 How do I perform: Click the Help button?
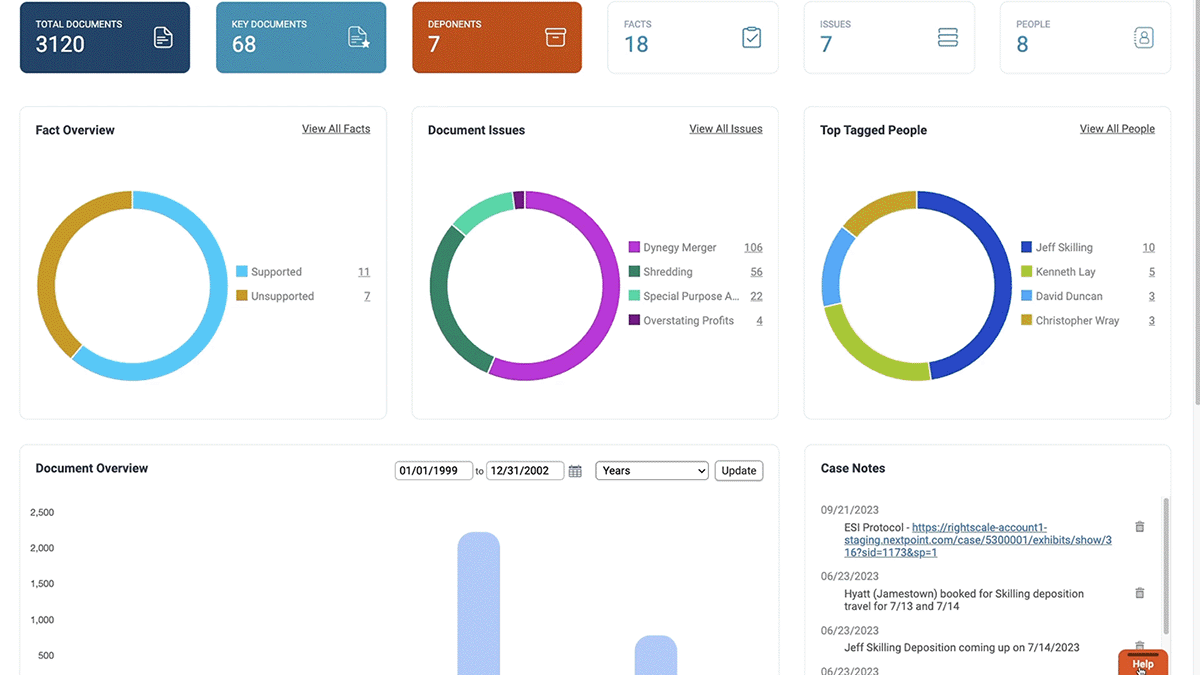click(1142, 663)
